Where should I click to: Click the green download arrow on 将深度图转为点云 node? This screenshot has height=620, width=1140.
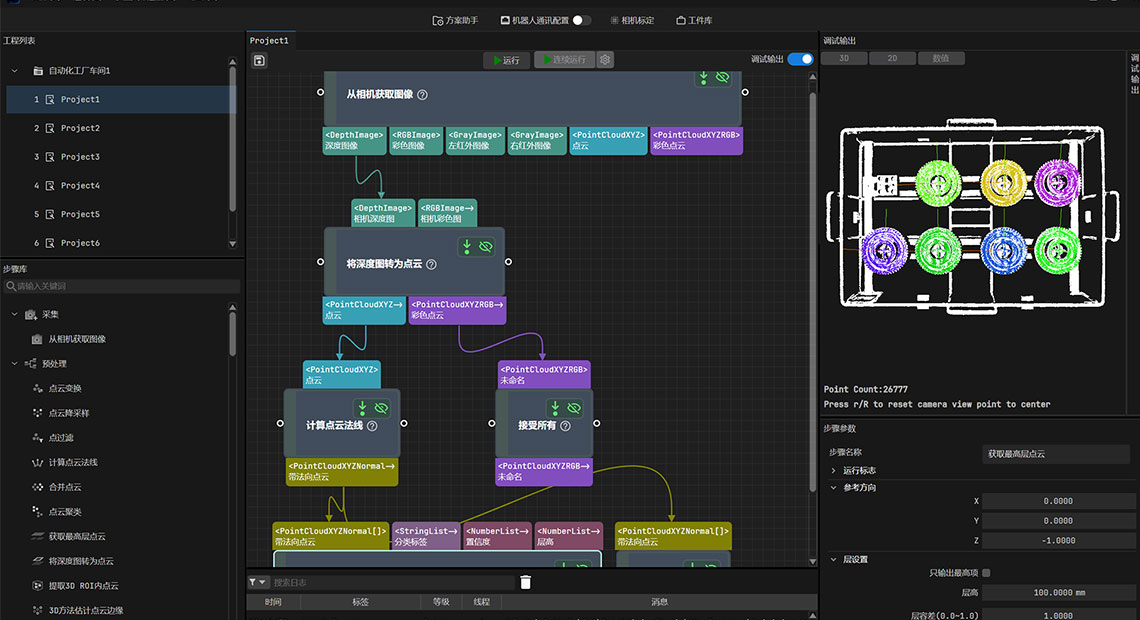coord(467,247)
